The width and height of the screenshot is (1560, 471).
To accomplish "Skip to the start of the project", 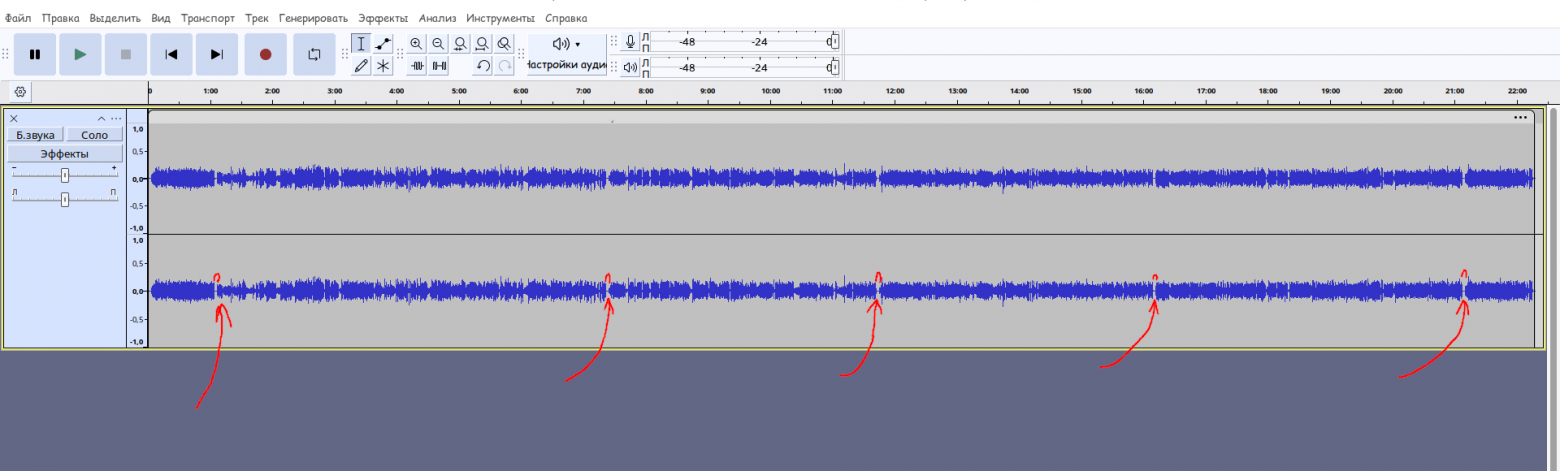I will pyautogui.click(x=171, y=55).
